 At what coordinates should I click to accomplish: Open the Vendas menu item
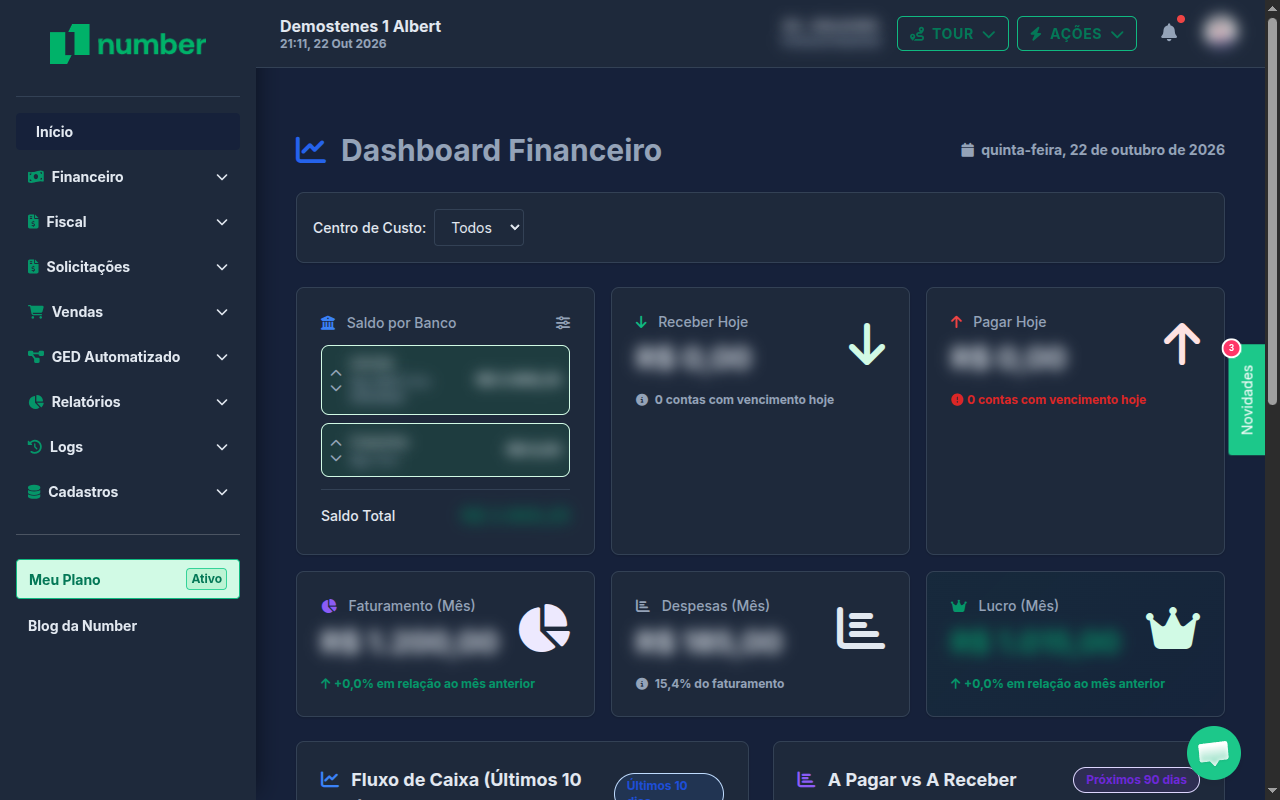(128, 312)
